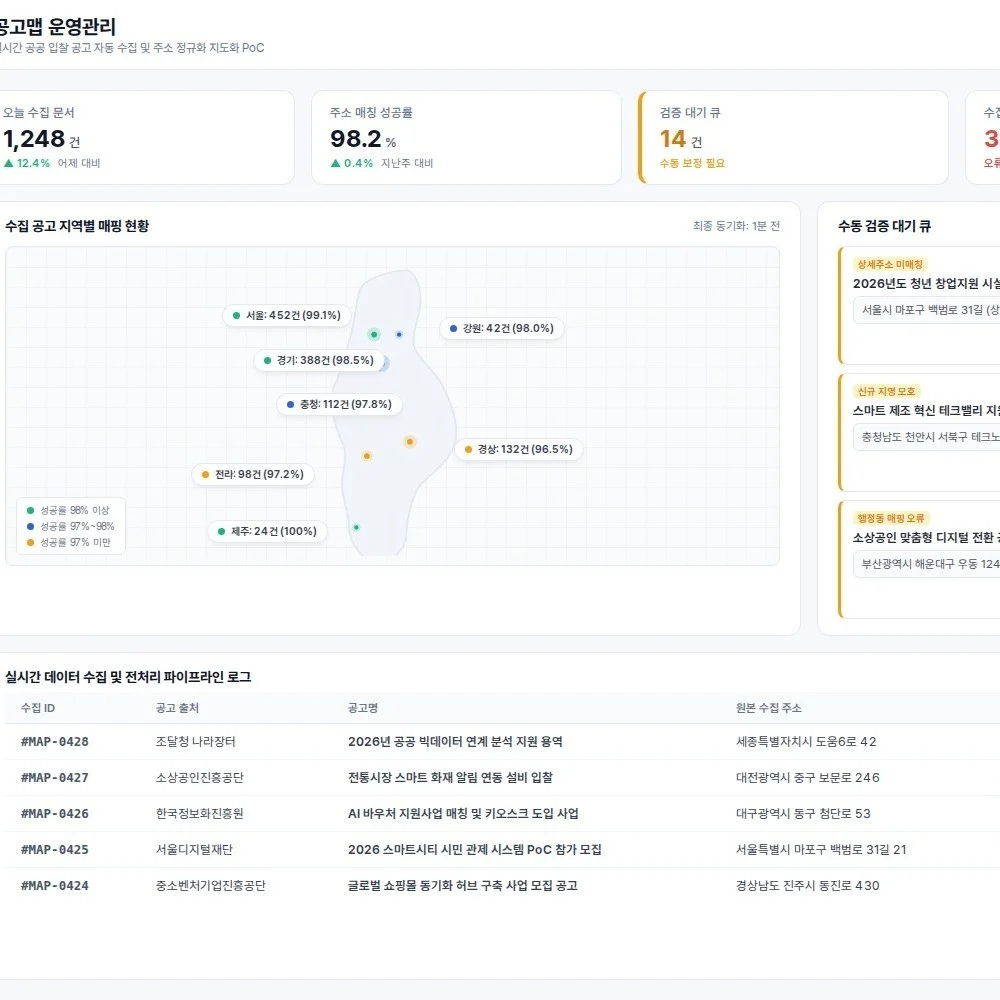Select row ID #MAP-0424
The image size is (1000, 1000).
tap(55, 886)
